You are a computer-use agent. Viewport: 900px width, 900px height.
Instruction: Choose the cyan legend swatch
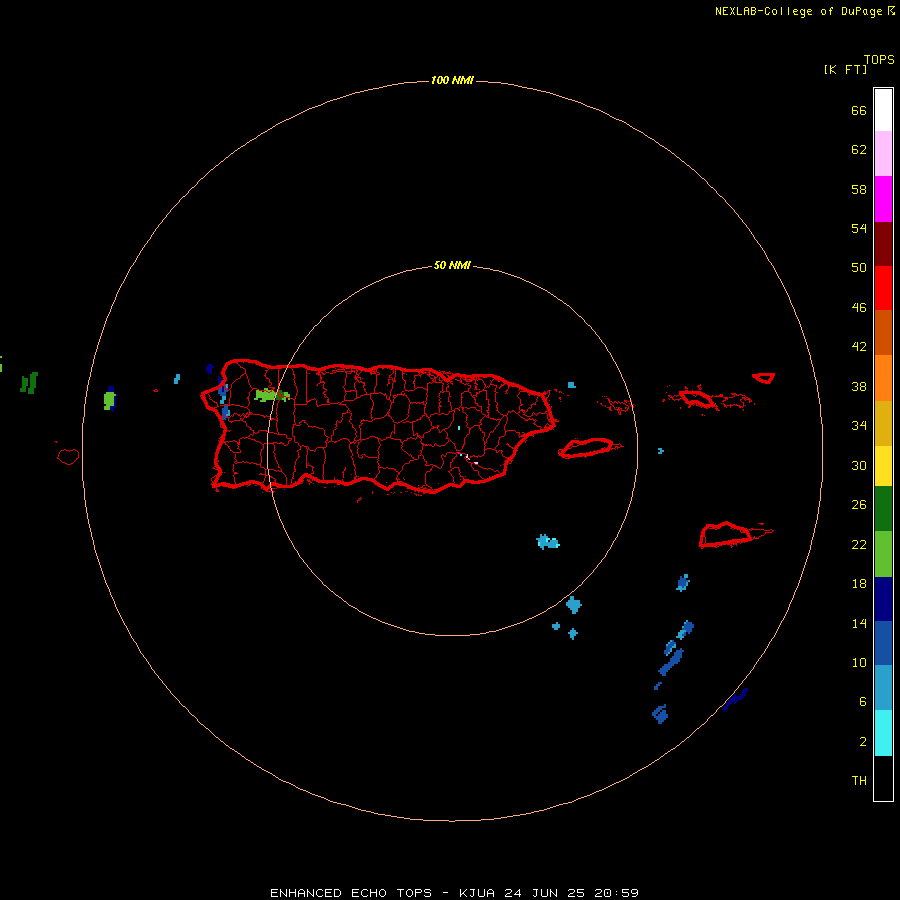pos(883,733)
